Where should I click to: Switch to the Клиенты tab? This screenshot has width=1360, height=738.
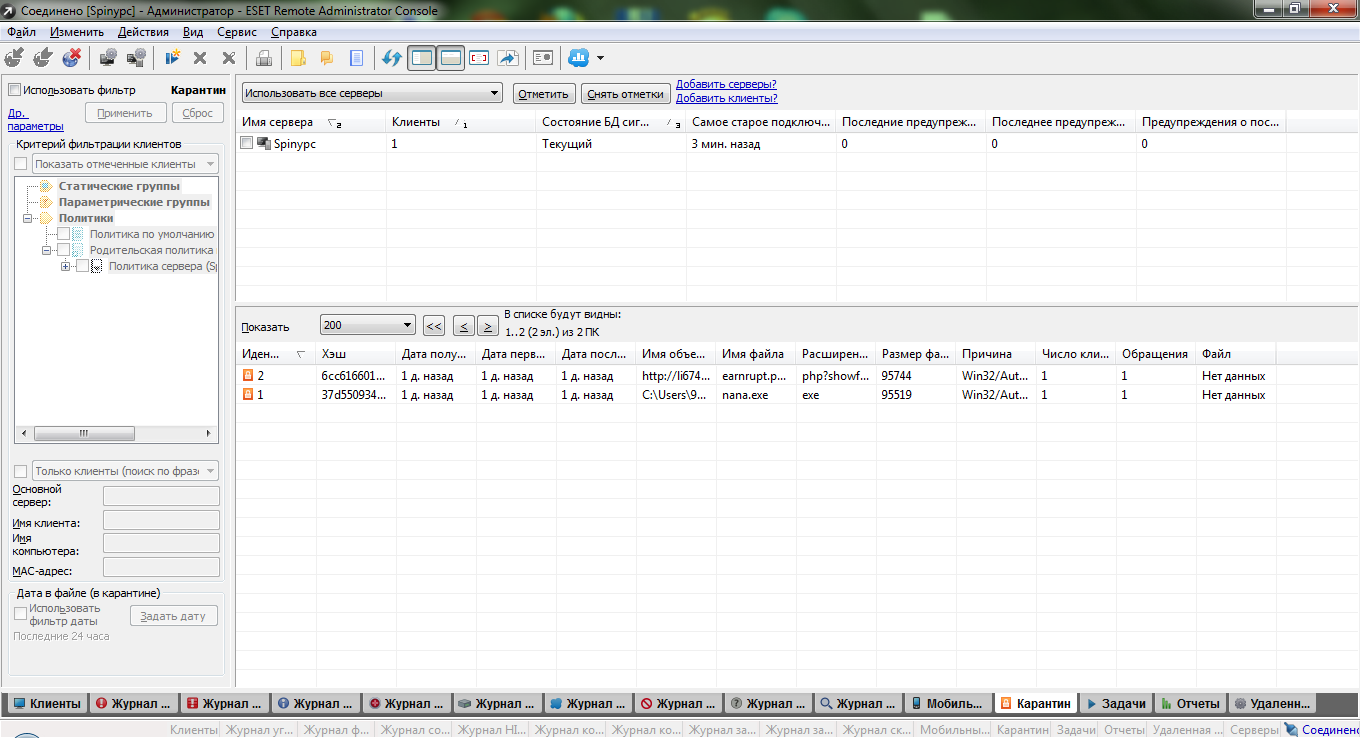46,704
